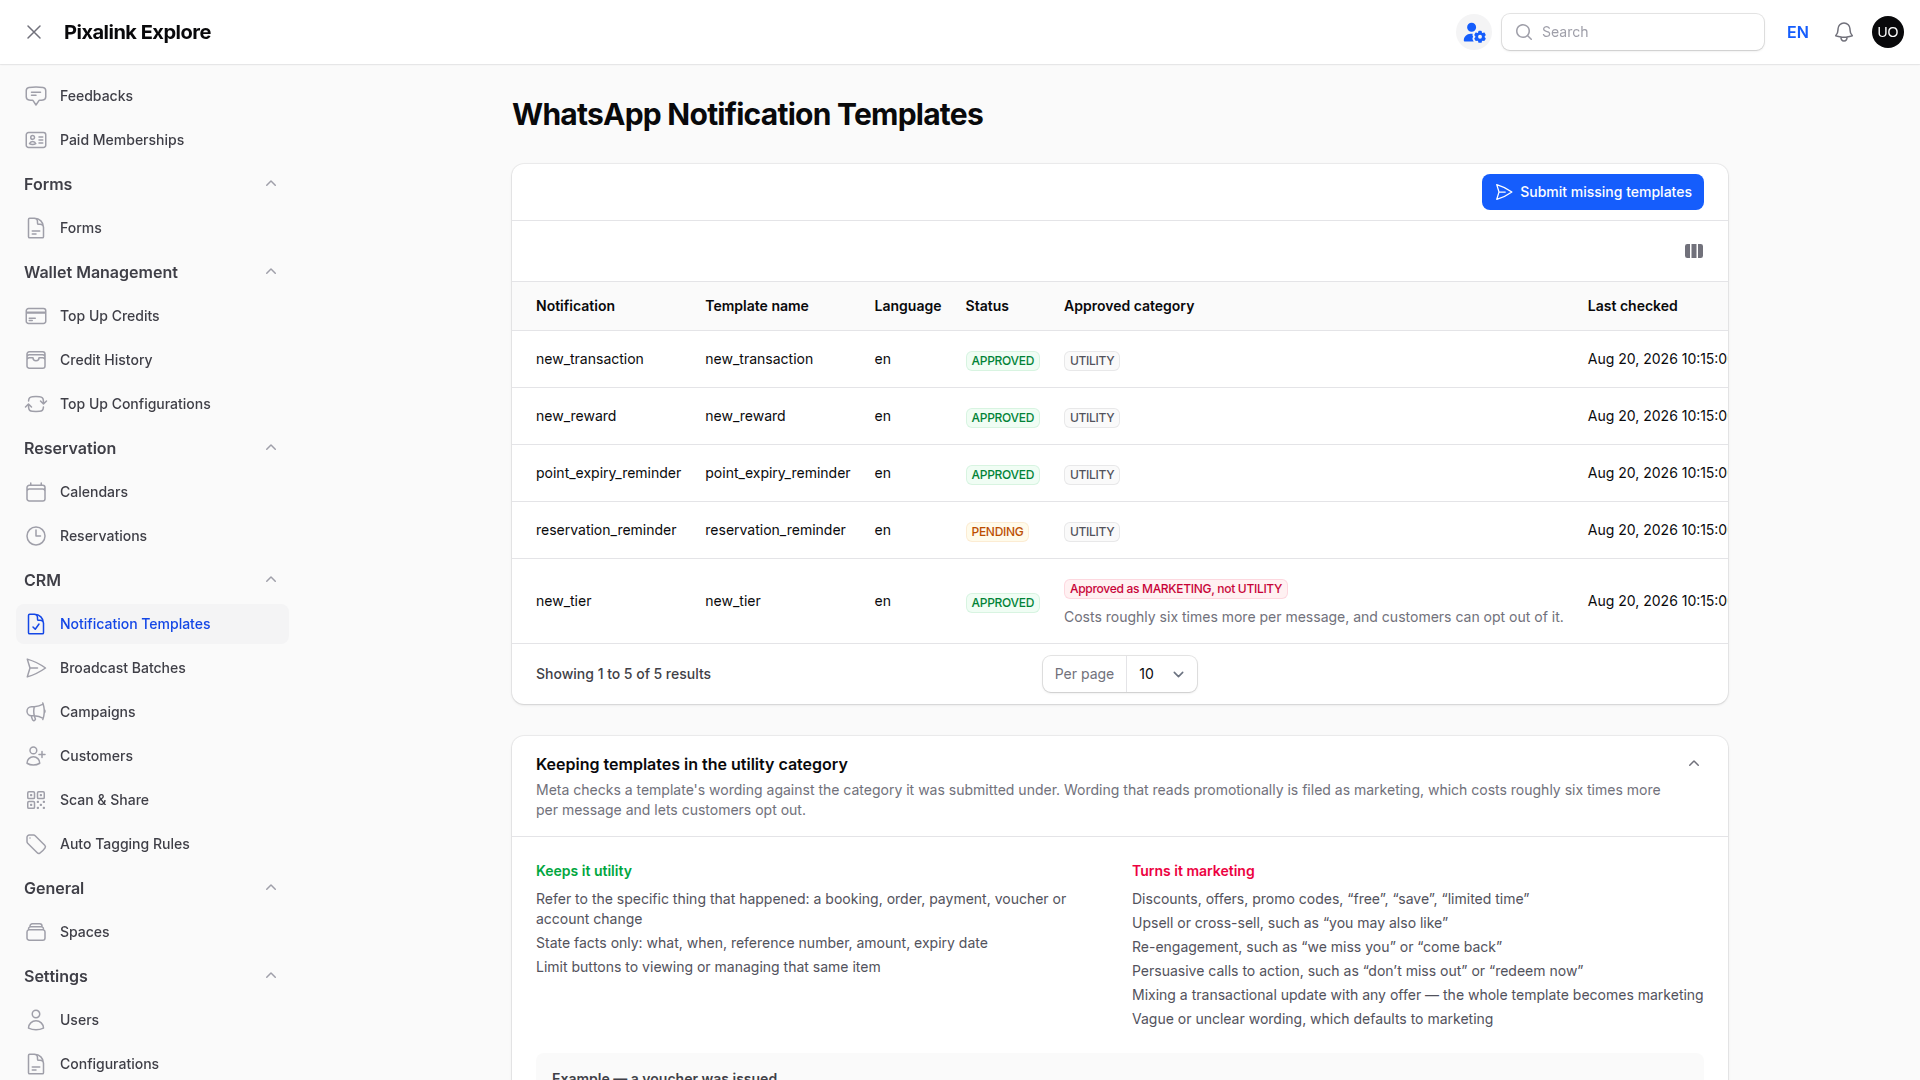
Task: Open the Per page dropdown
Action: click(x=1161, y=674)
